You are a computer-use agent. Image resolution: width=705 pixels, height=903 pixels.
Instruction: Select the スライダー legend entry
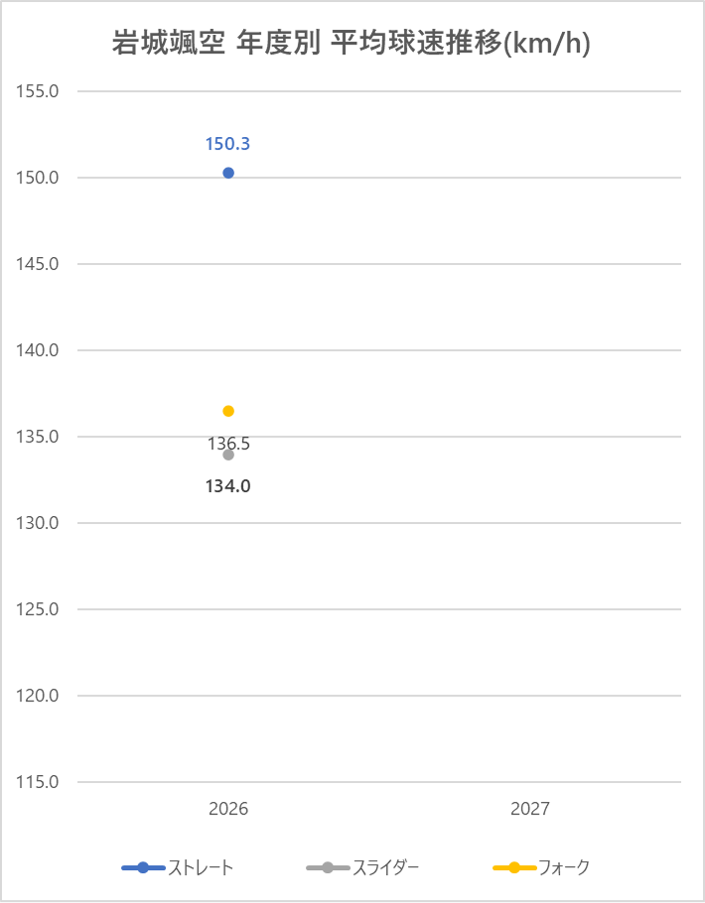(385, 867)
